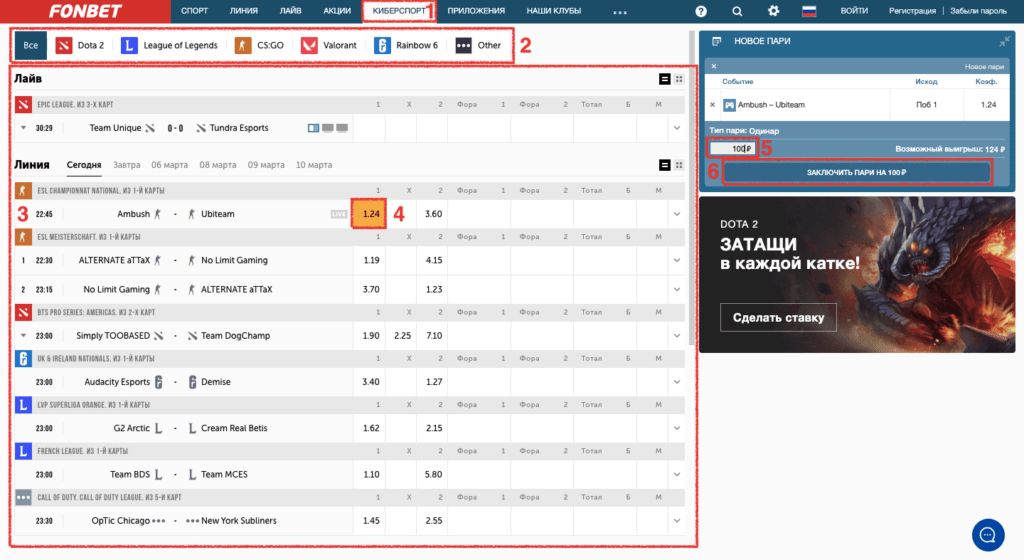Collapse Simply TOOBASED row left triangle

point(24,335)
